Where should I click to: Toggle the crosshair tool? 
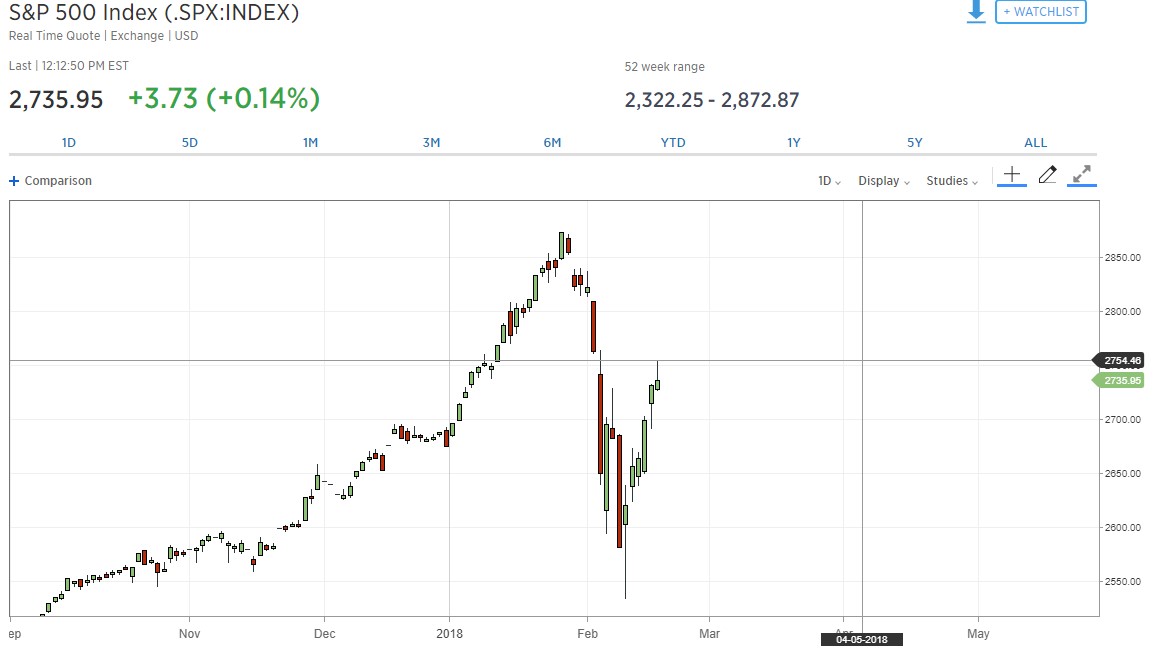pyautogui.click(x=1012, y=175)
